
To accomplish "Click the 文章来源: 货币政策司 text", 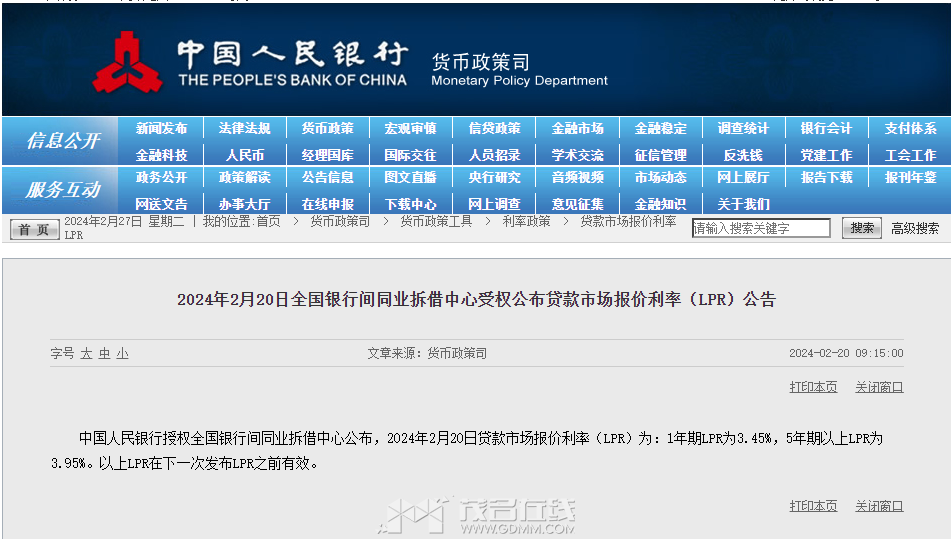I will pyautogui.click(x=427, y=353).
